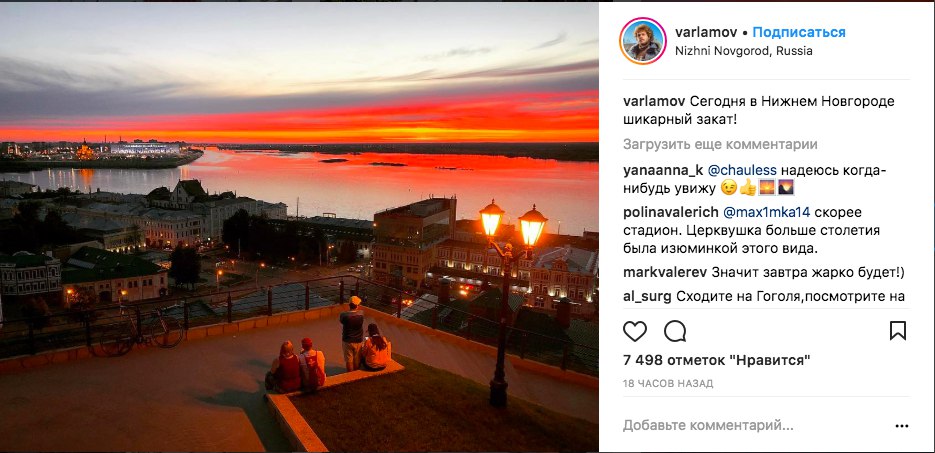Open Nizhni Novgorod, Russia location link

click(744, 51)
